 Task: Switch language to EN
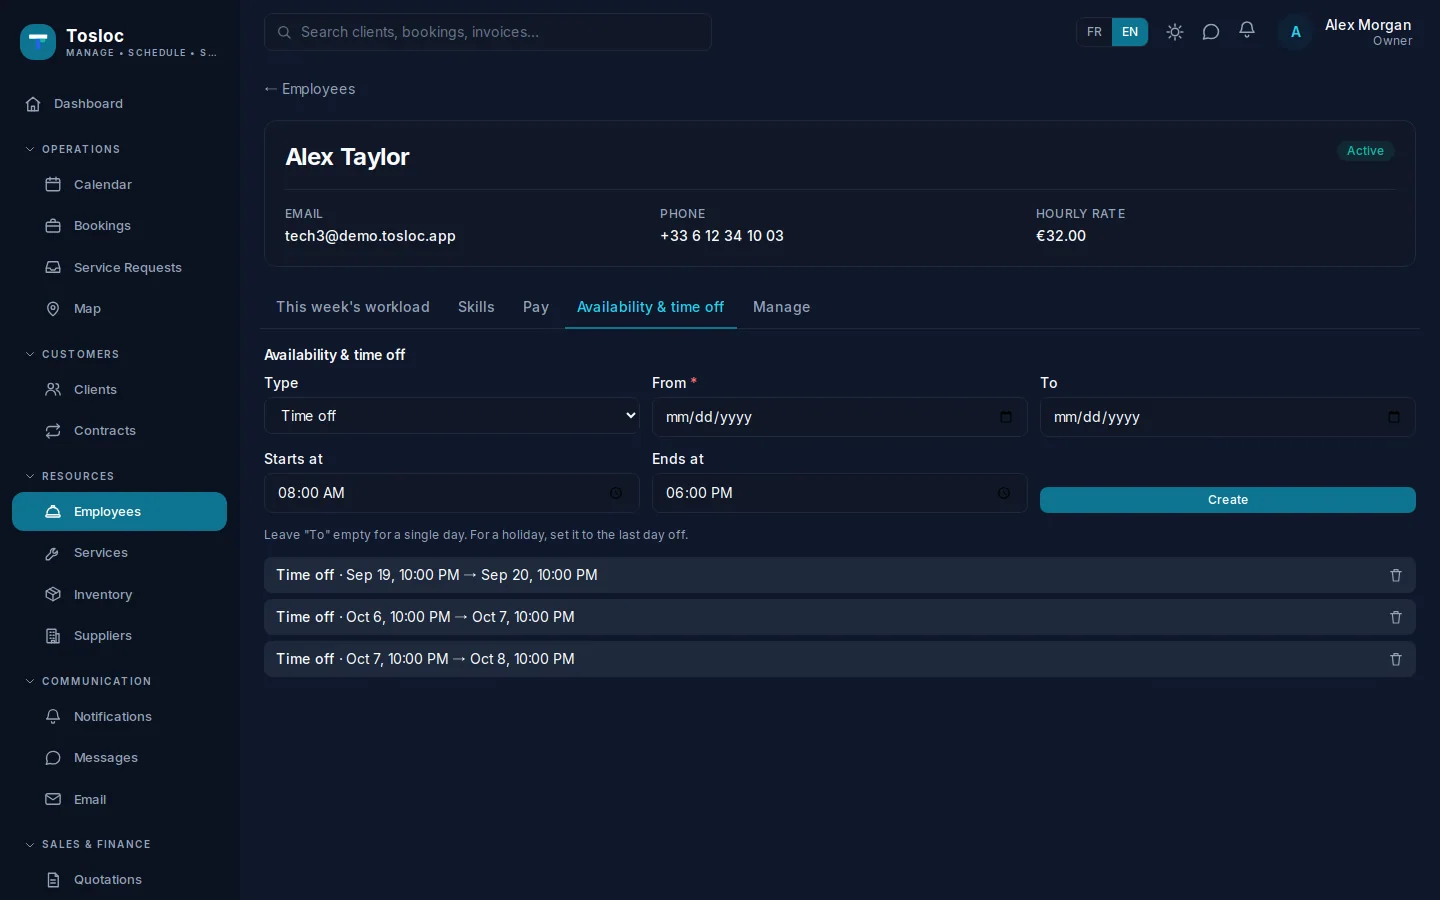pyautogui.click(x=1130, y=32)
